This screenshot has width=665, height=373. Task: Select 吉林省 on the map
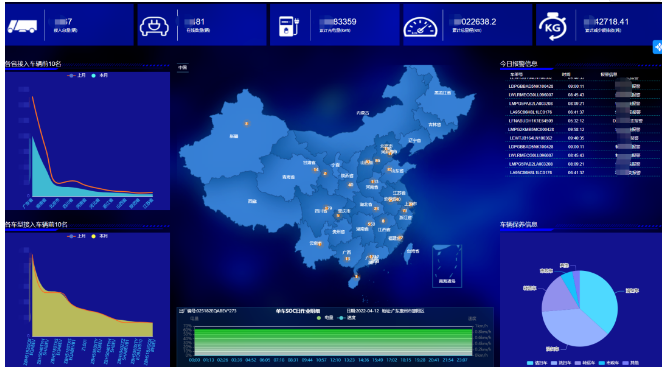(434, 125)
